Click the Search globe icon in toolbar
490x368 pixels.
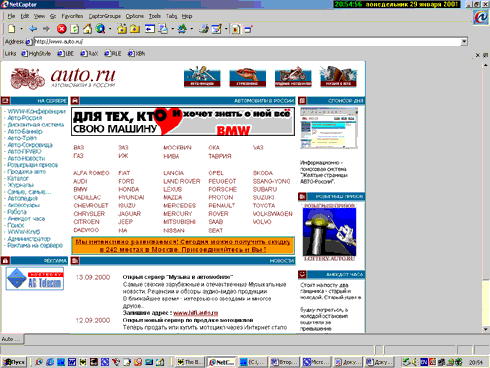100,29
